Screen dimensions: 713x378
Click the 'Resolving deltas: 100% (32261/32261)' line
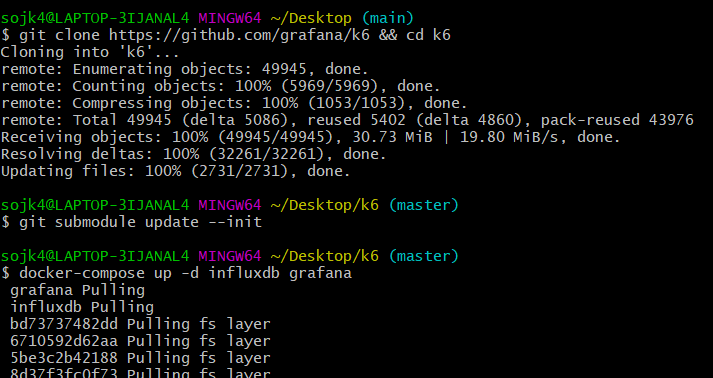pos(194,154)
